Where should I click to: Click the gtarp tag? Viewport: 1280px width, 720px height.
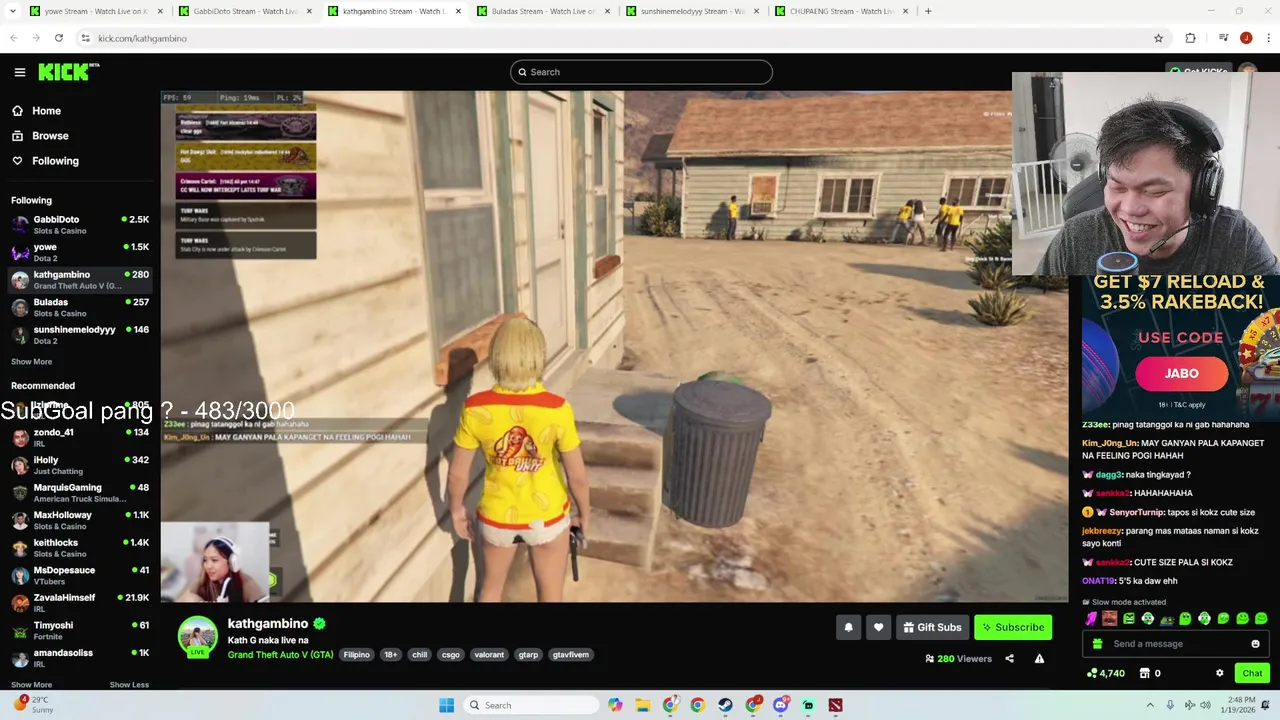(x=528, y=655)
